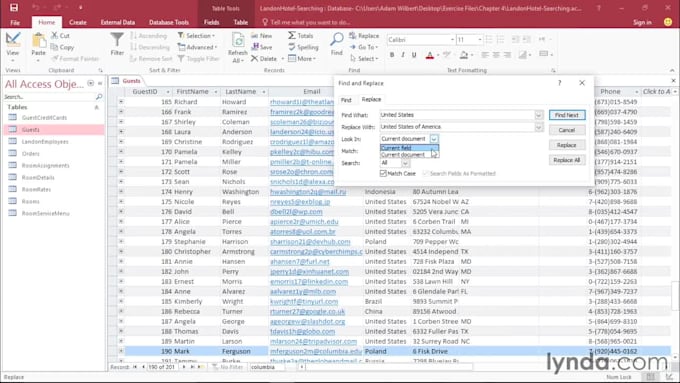Image resolution: width=680 pixels, height=383 pixels.
Task: Open the Selection filter dropdown
Action: [196, 36]
